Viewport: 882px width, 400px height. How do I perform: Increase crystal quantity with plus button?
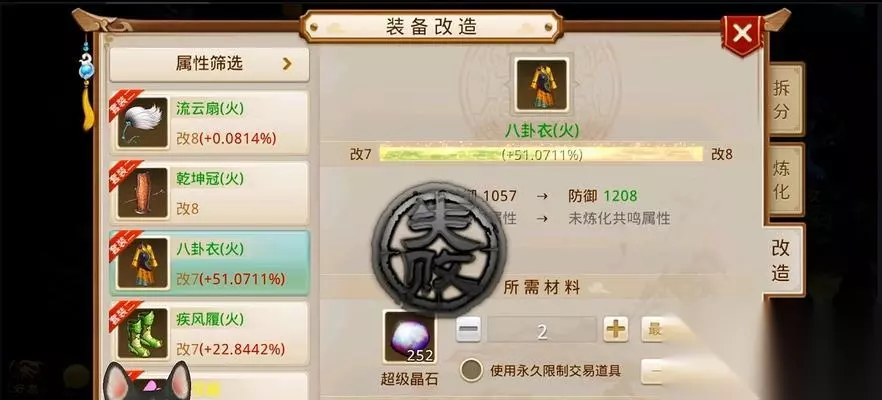point(616,329)
